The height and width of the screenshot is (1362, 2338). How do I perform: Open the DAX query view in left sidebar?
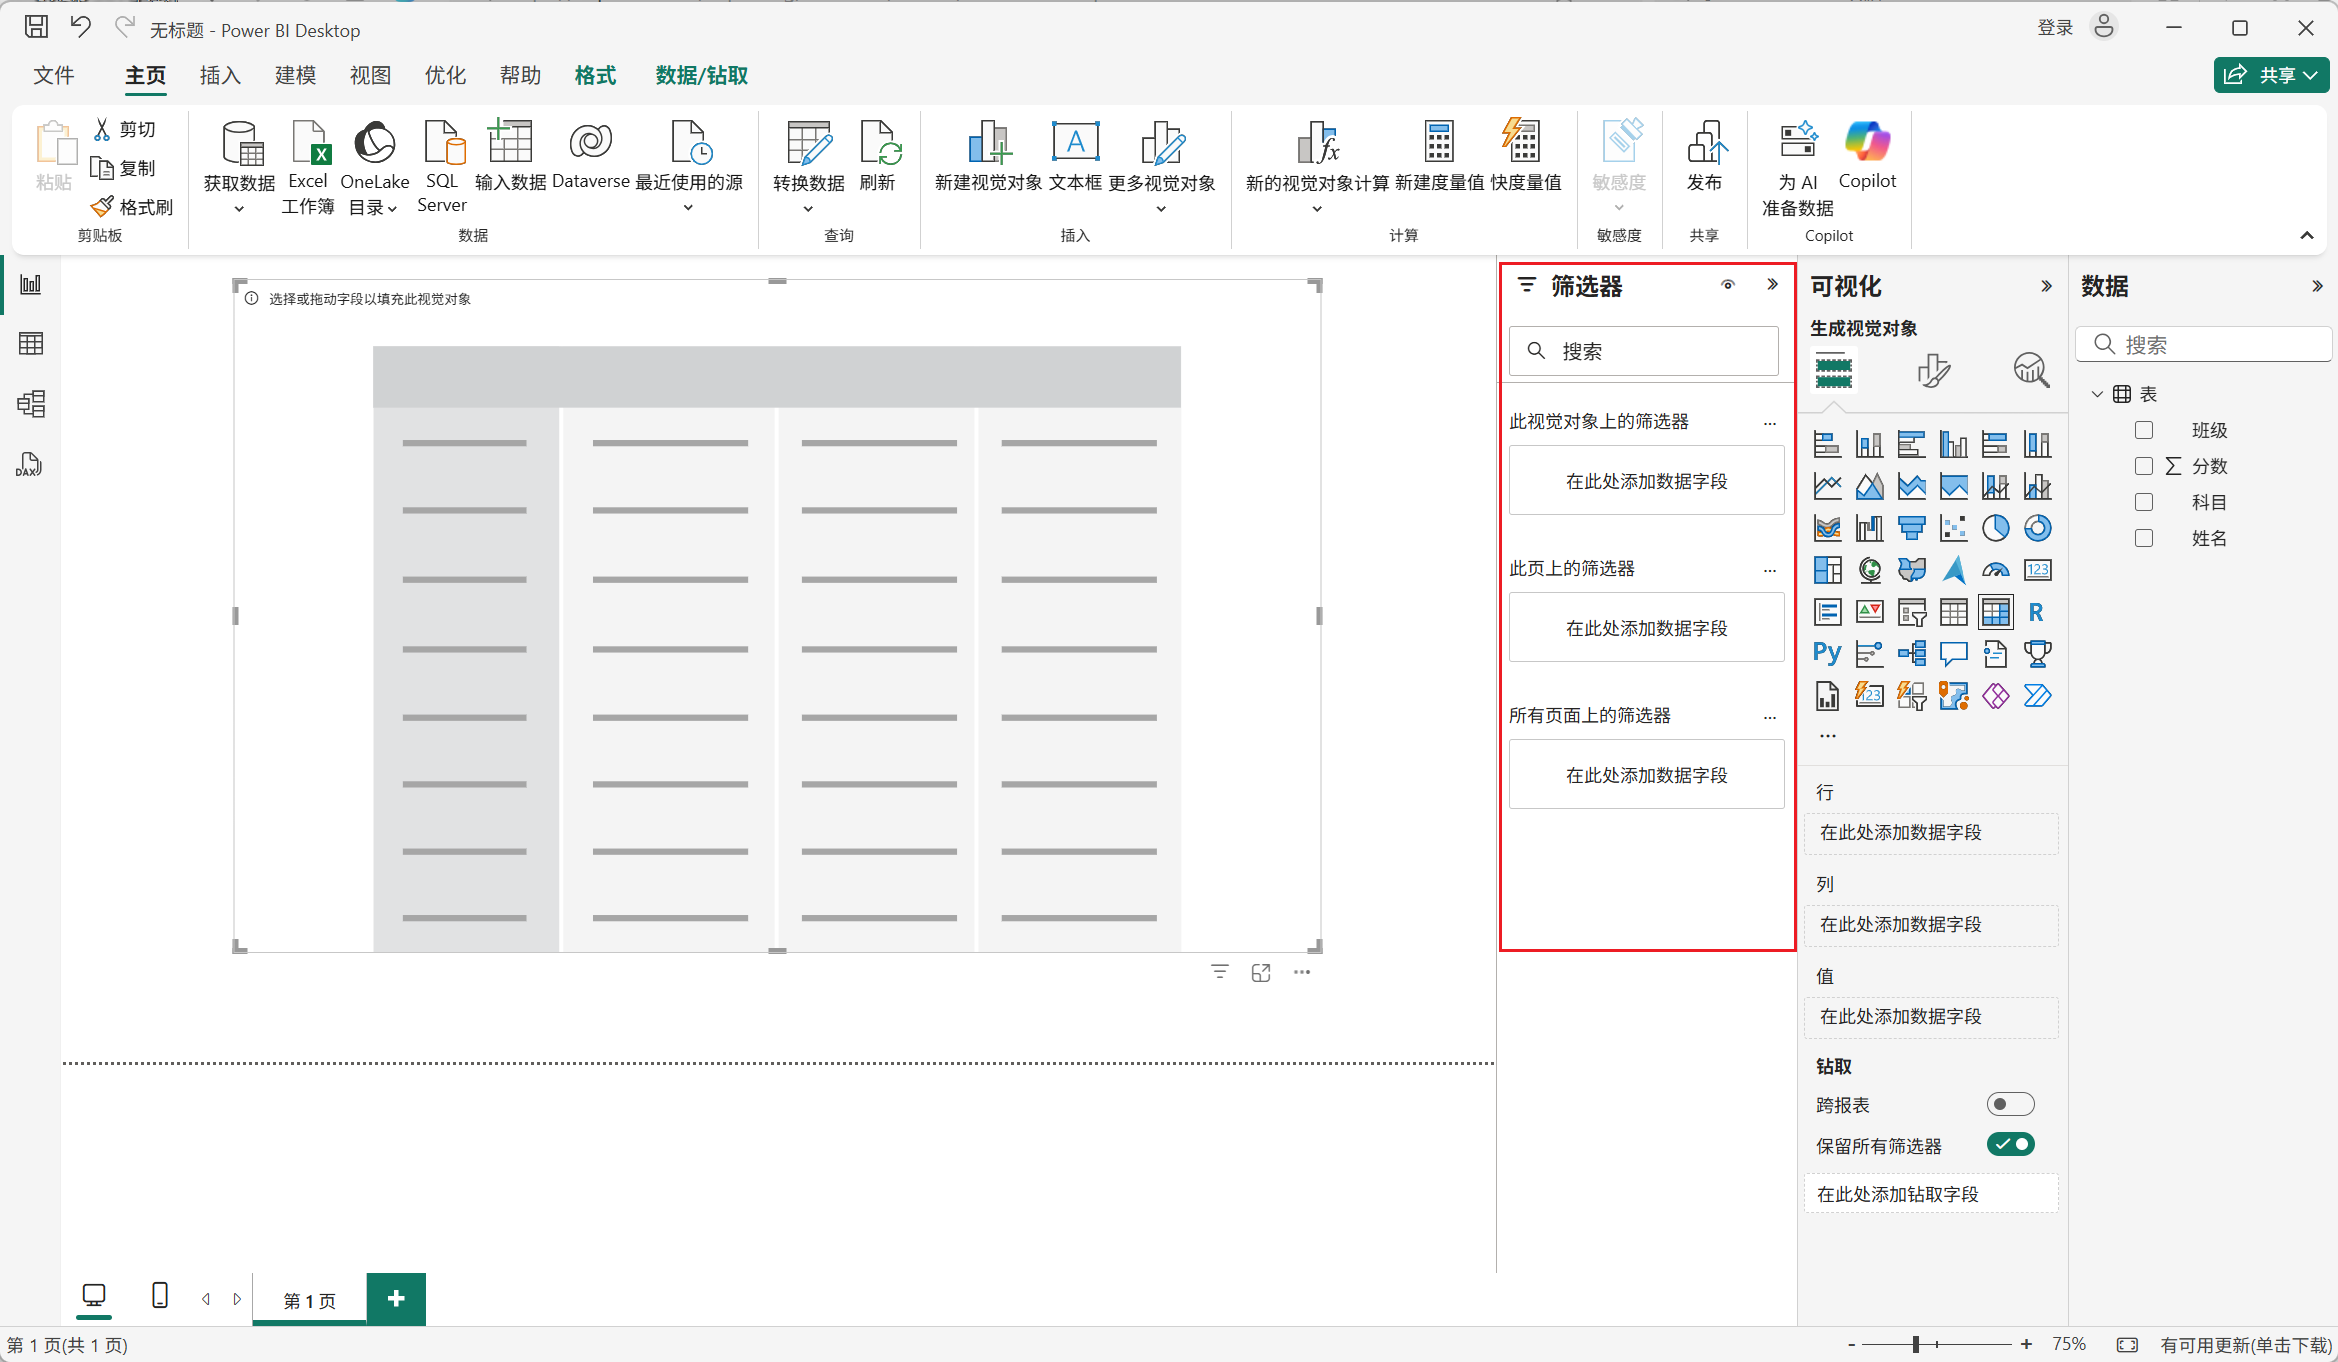coord(30,465)
